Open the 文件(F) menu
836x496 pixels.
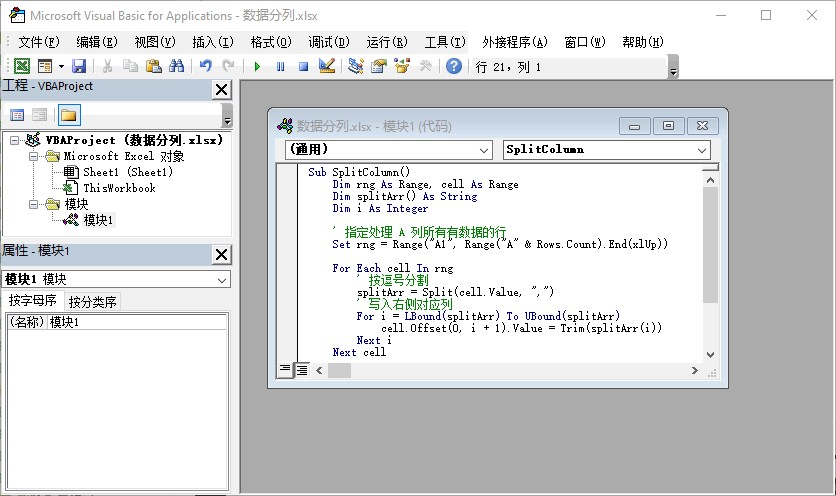click(x=38, y=42)
